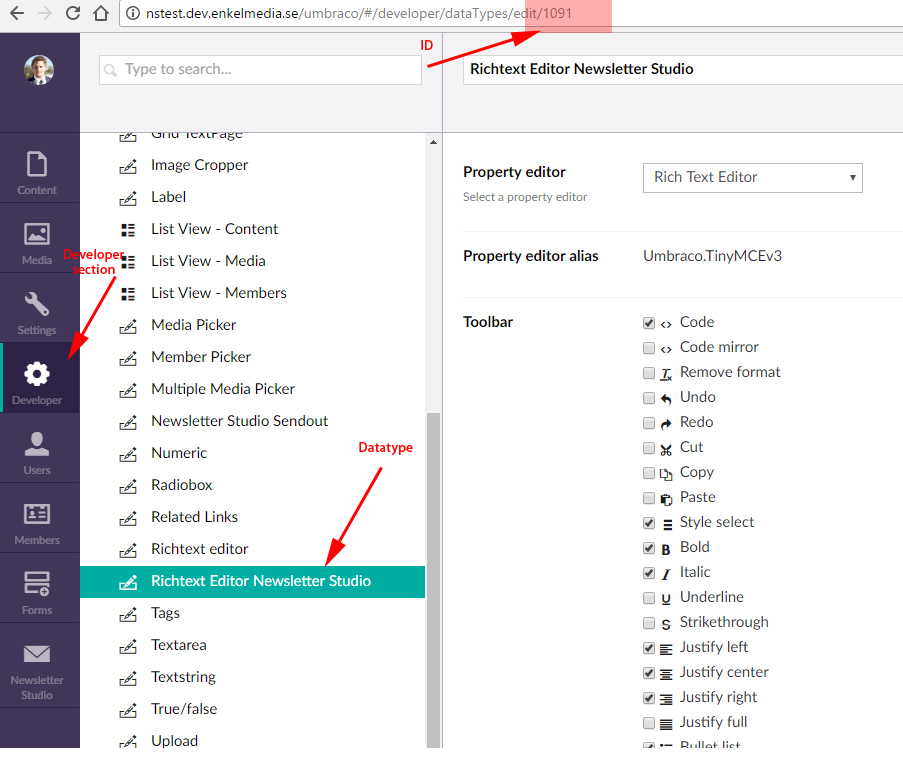Image resolution: width=903 pixels, height=763 pixels.
Task: Click the edit icon beside Tags
Action: (128, 614)
